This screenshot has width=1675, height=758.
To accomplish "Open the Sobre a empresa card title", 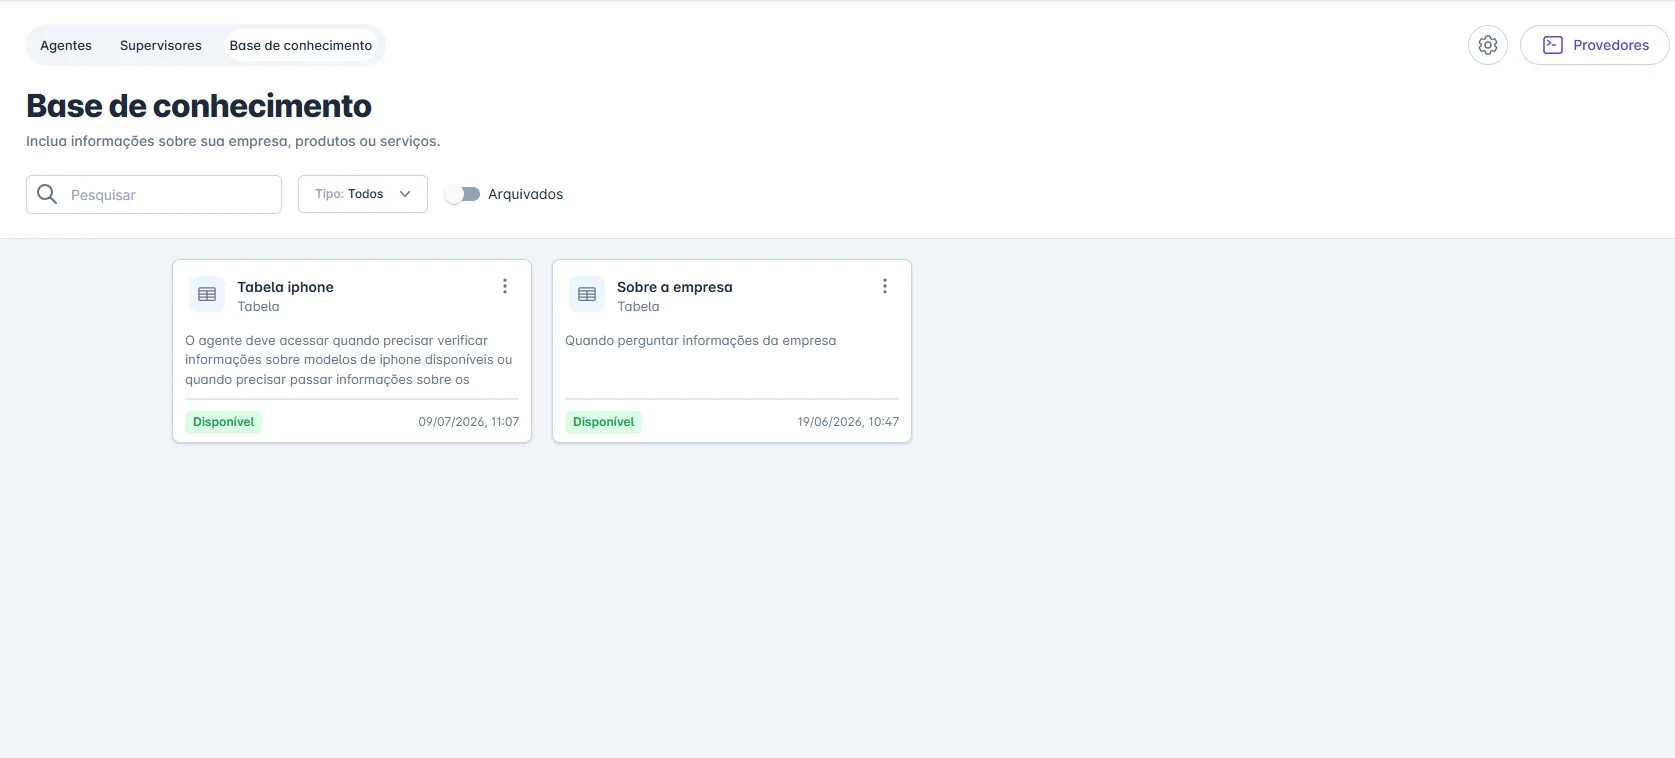I will pos(675,287).
